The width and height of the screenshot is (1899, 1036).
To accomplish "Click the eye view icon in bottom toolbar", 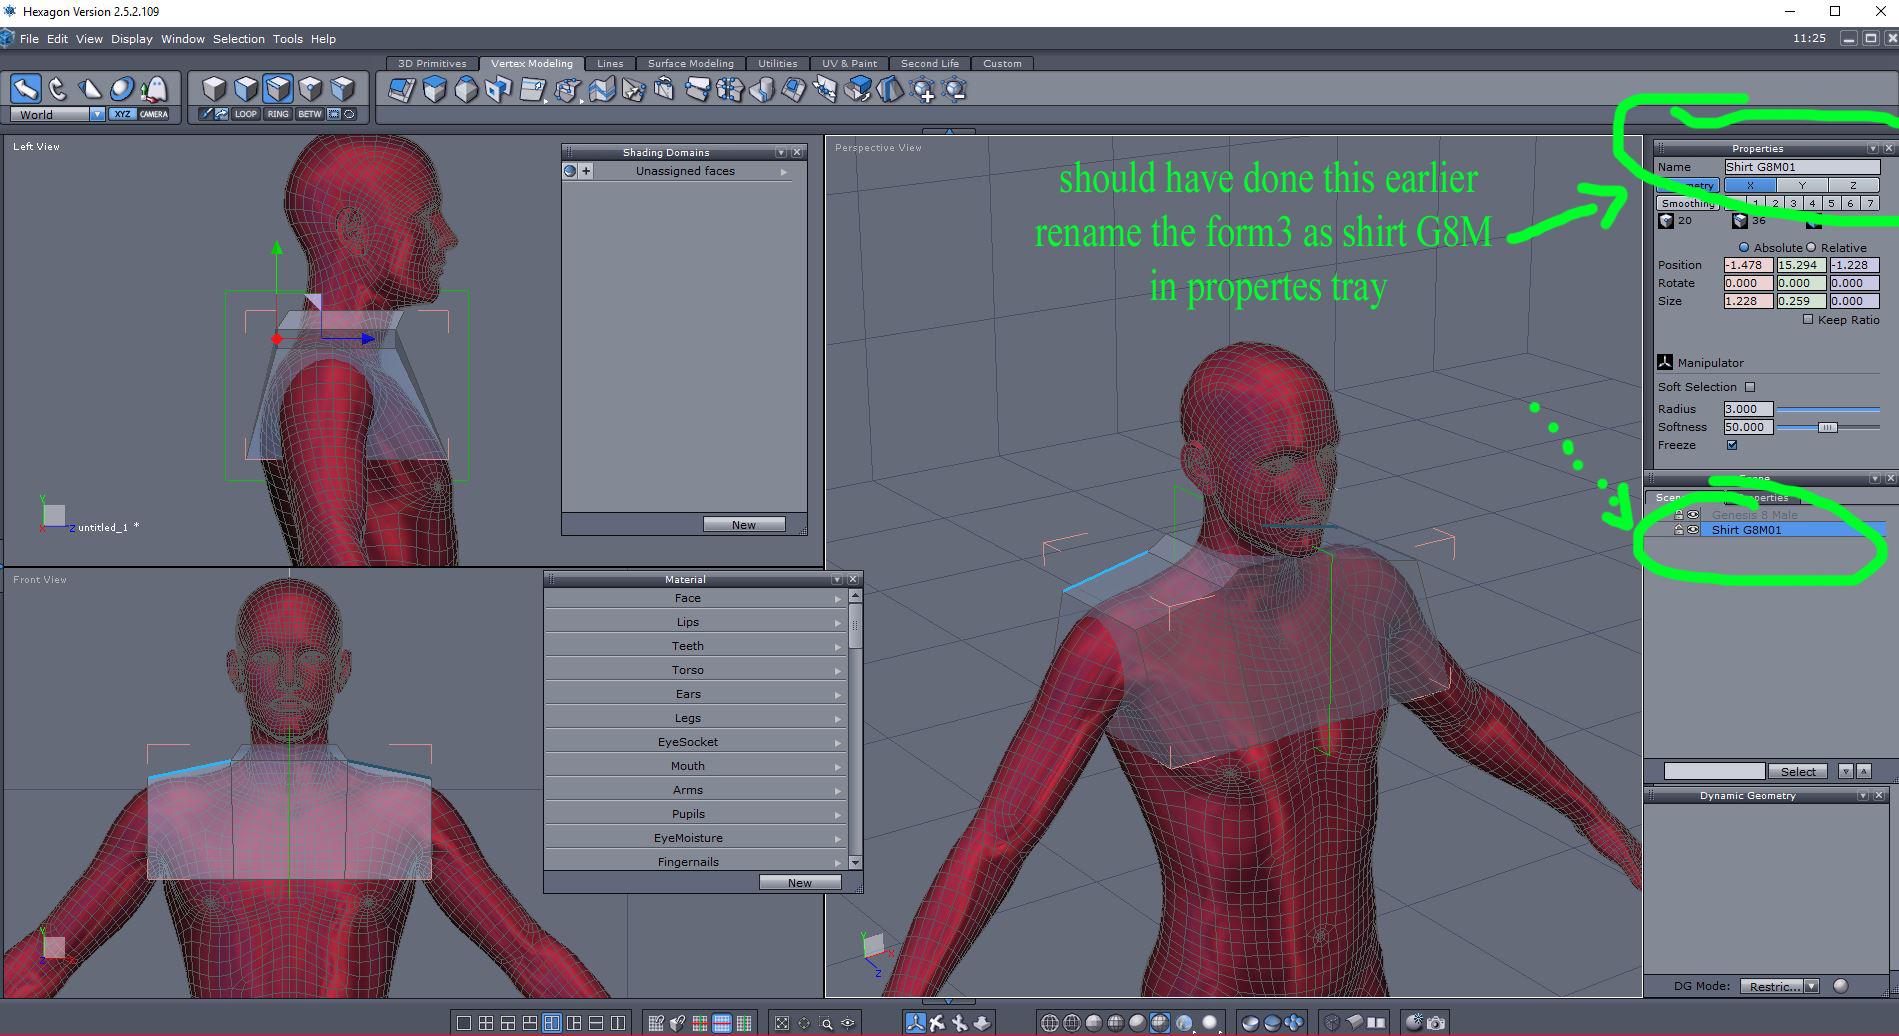I will (x=848, y=1023).
